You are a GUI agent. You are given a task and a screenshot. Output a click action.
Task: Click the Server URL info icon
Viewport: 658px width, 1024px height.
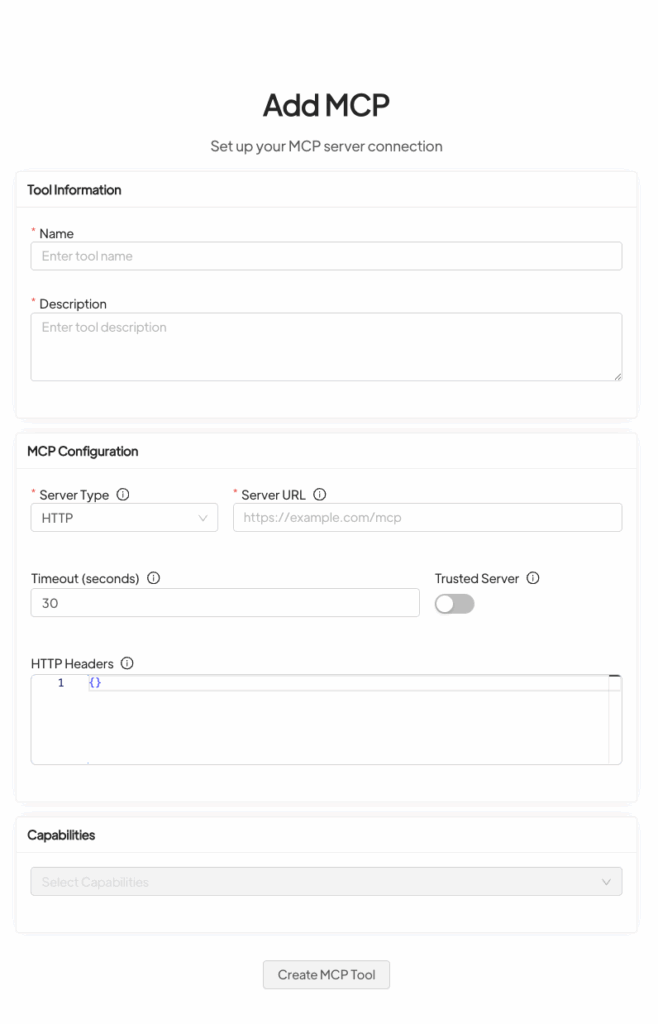pos(319,494)
